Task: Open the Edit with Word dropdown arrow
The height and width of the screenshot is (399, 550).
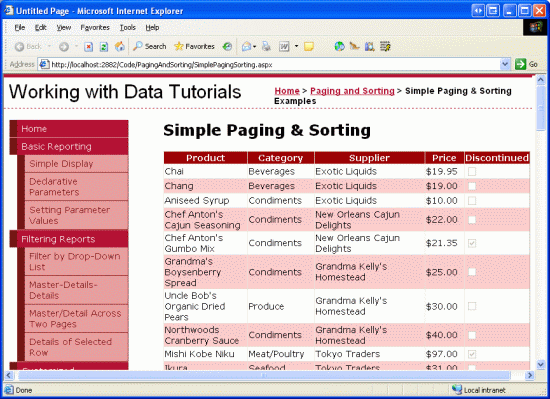Action: click(296, 46)
